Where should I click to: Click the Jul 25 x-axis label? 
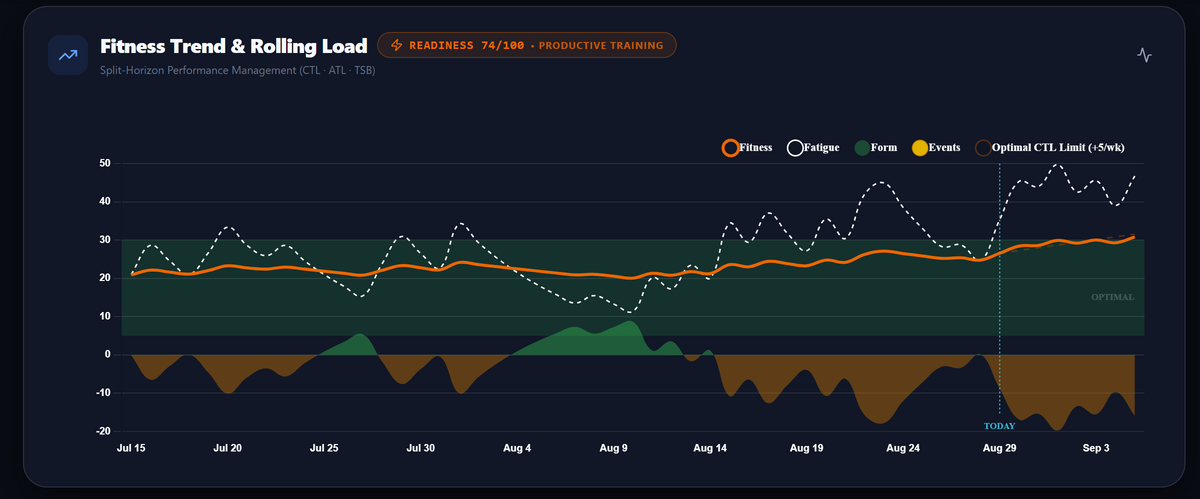point(324,448)
